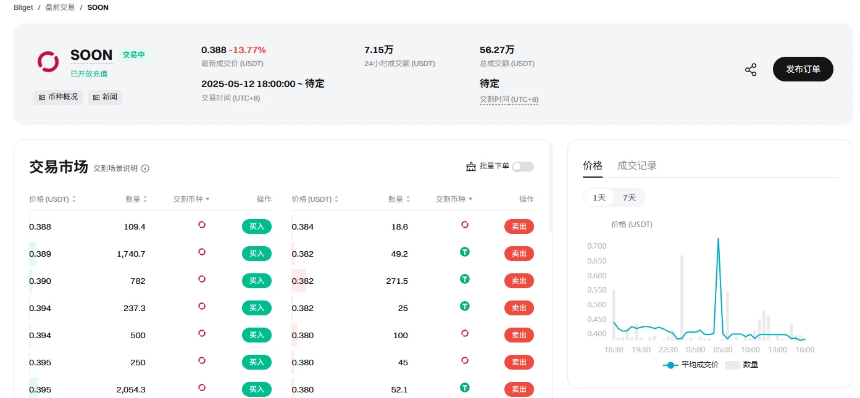Click the info icon next to 交割场景说明
This screenshot has height=398, width=860.
[x=145, y=169]
